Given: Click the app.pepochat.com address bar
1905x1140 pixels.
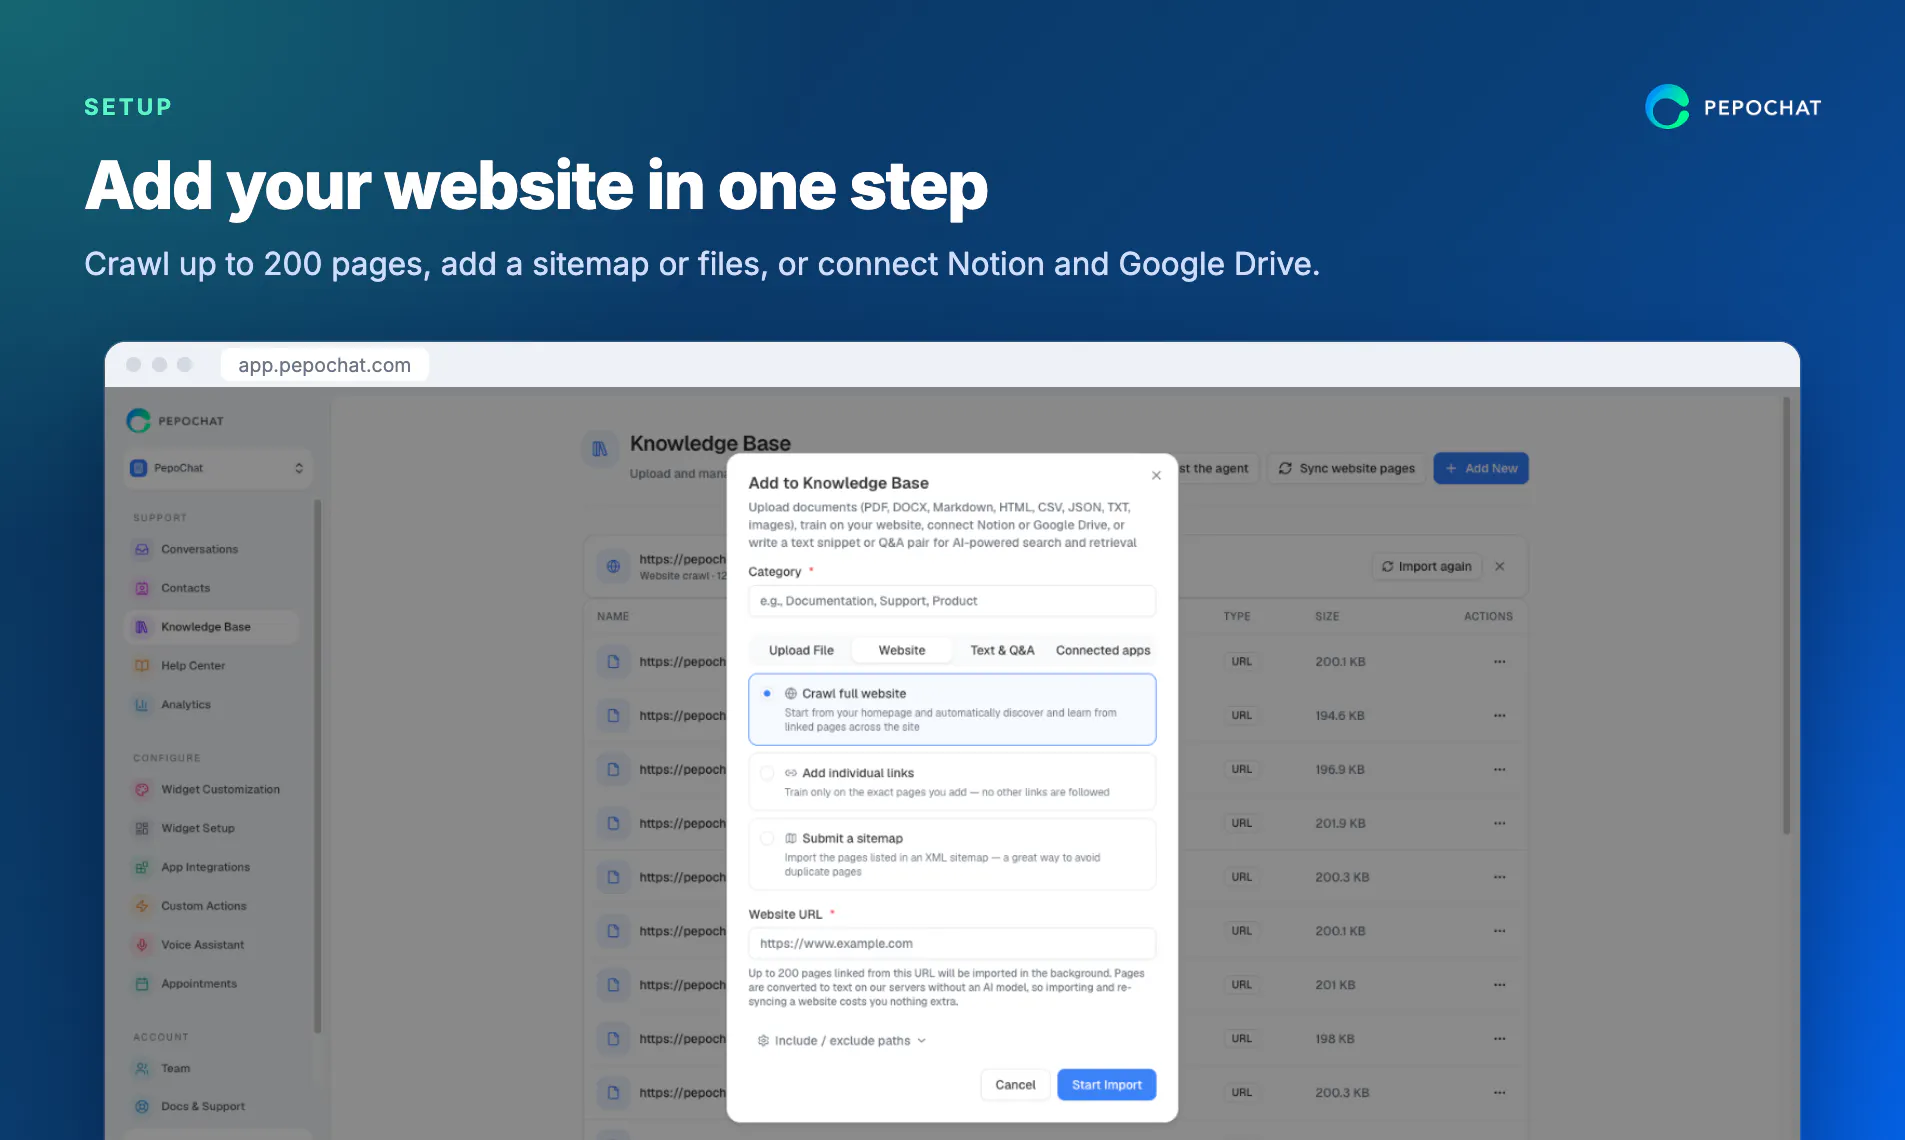Looking at the screenshot, I should click(x=325, y=366).
